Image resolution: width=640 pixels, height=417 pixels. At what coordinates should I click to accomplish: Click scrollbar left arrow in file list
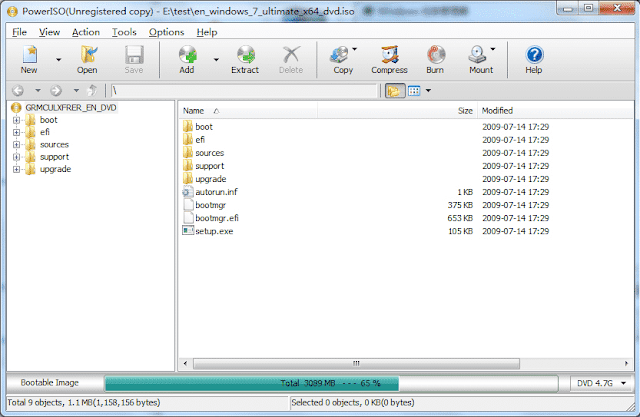point(185,363)
